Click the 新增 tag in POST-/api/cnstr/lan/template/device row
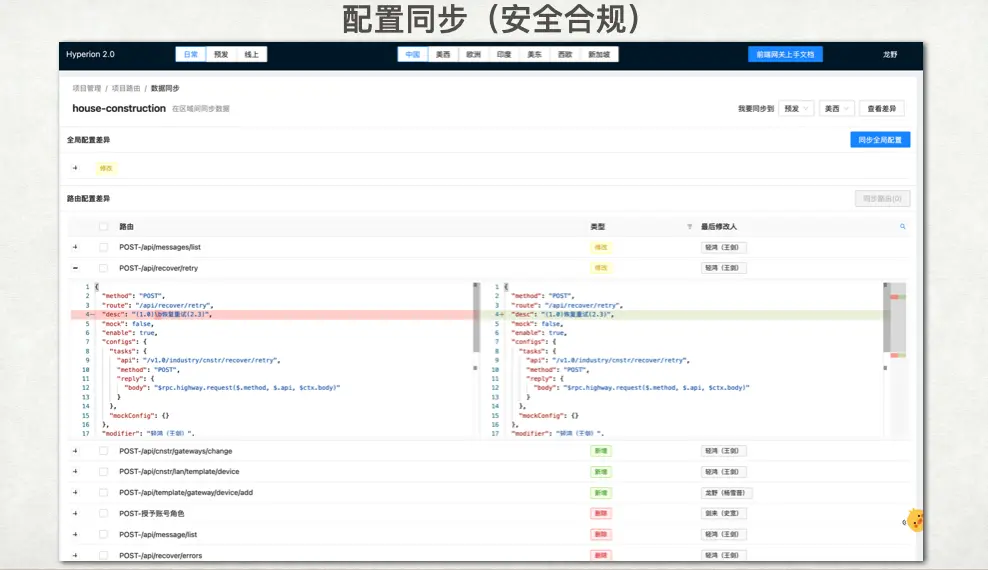988x570 pixels. 601,472
